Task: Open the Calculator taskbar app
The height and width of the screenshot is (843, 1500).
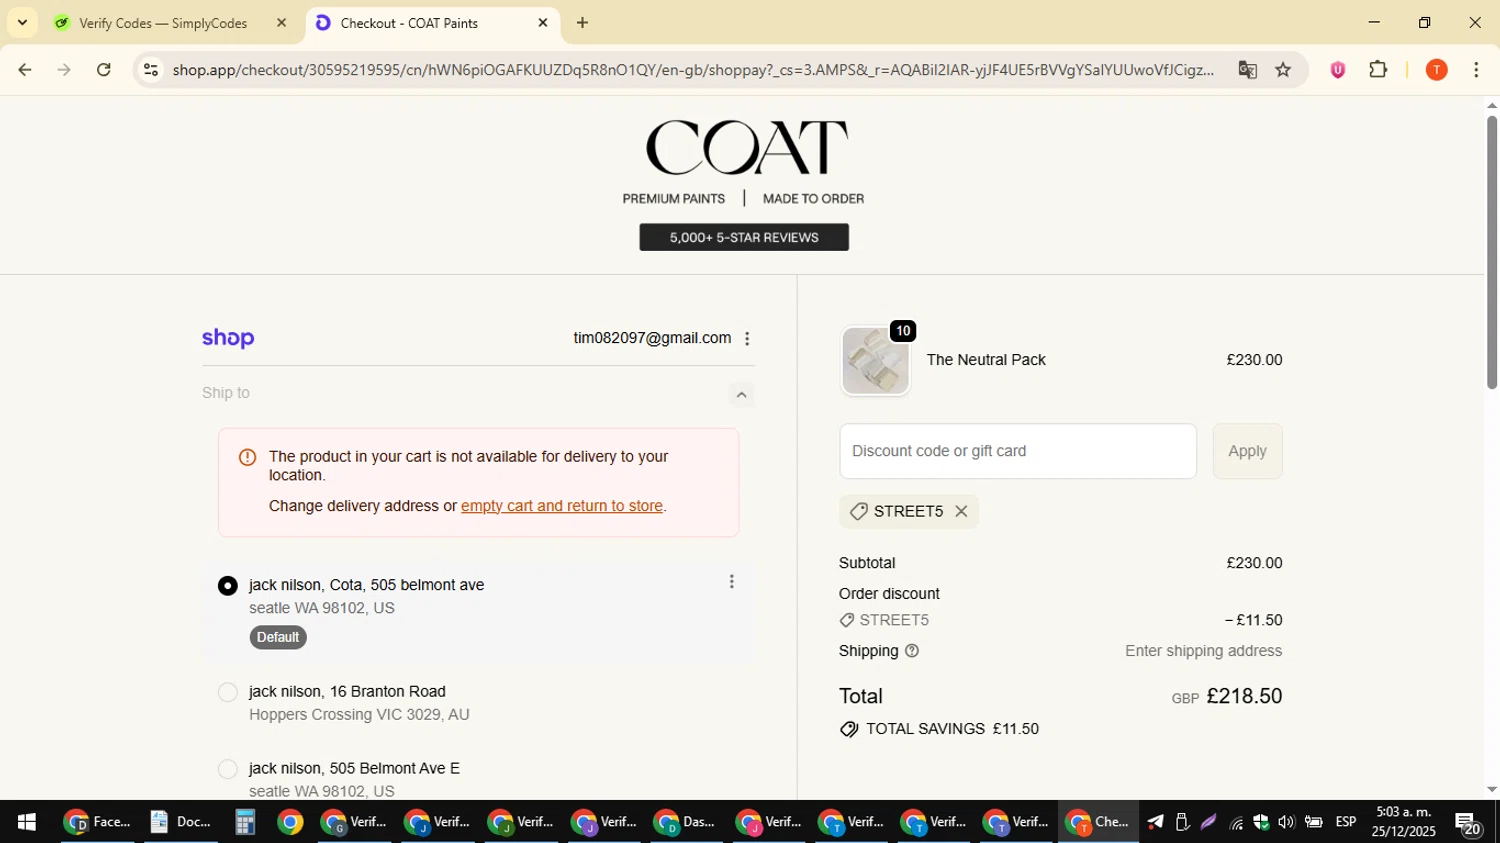Action: click(x=245, y=822)
